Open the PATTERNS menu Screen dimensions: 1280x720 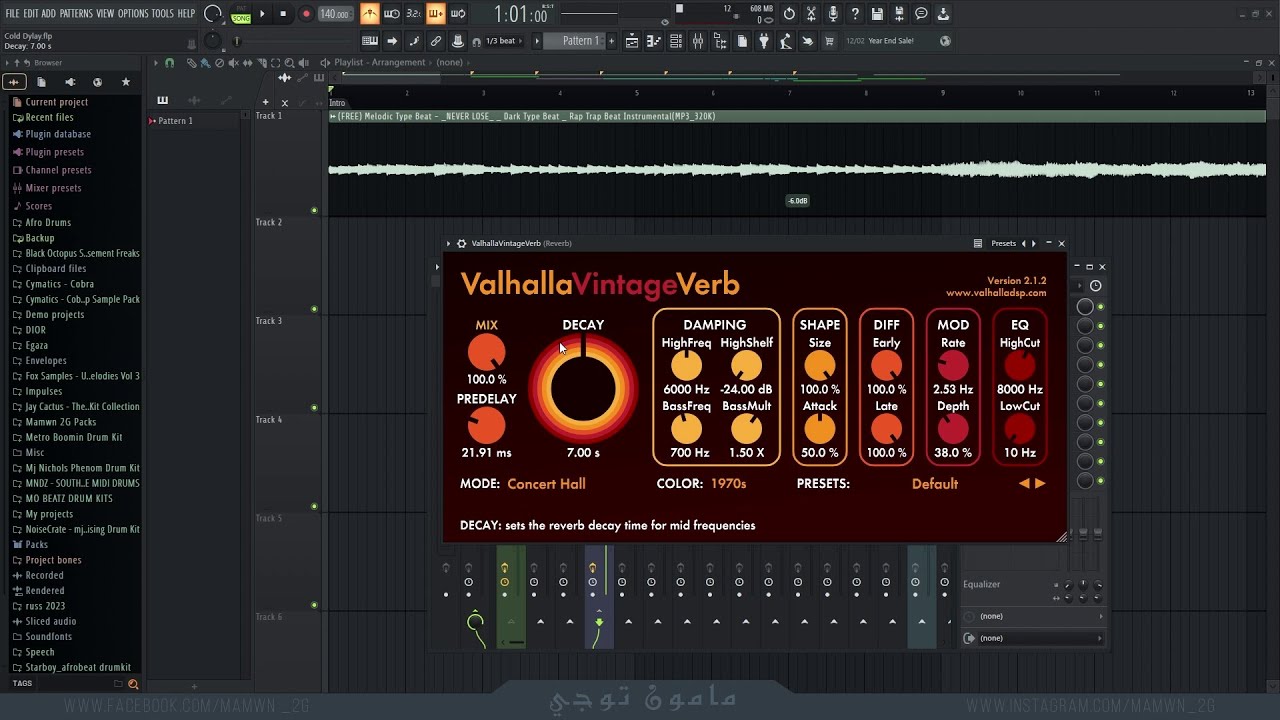coord(76,14)
